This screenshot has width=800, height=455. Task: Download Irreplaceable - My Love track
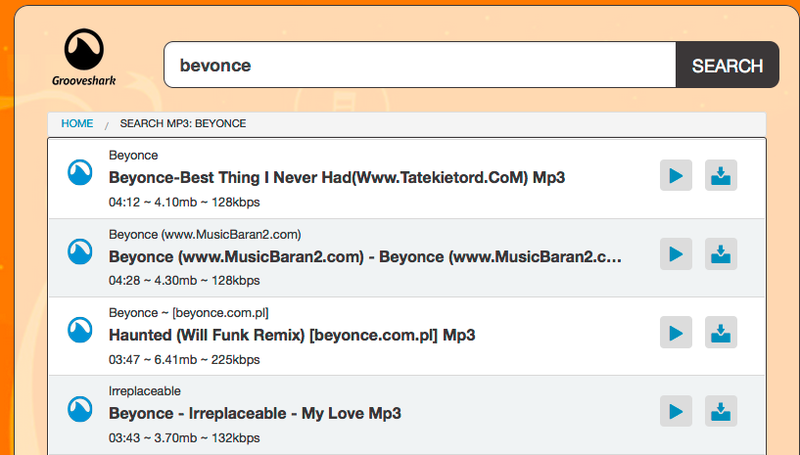pos(720,411)
